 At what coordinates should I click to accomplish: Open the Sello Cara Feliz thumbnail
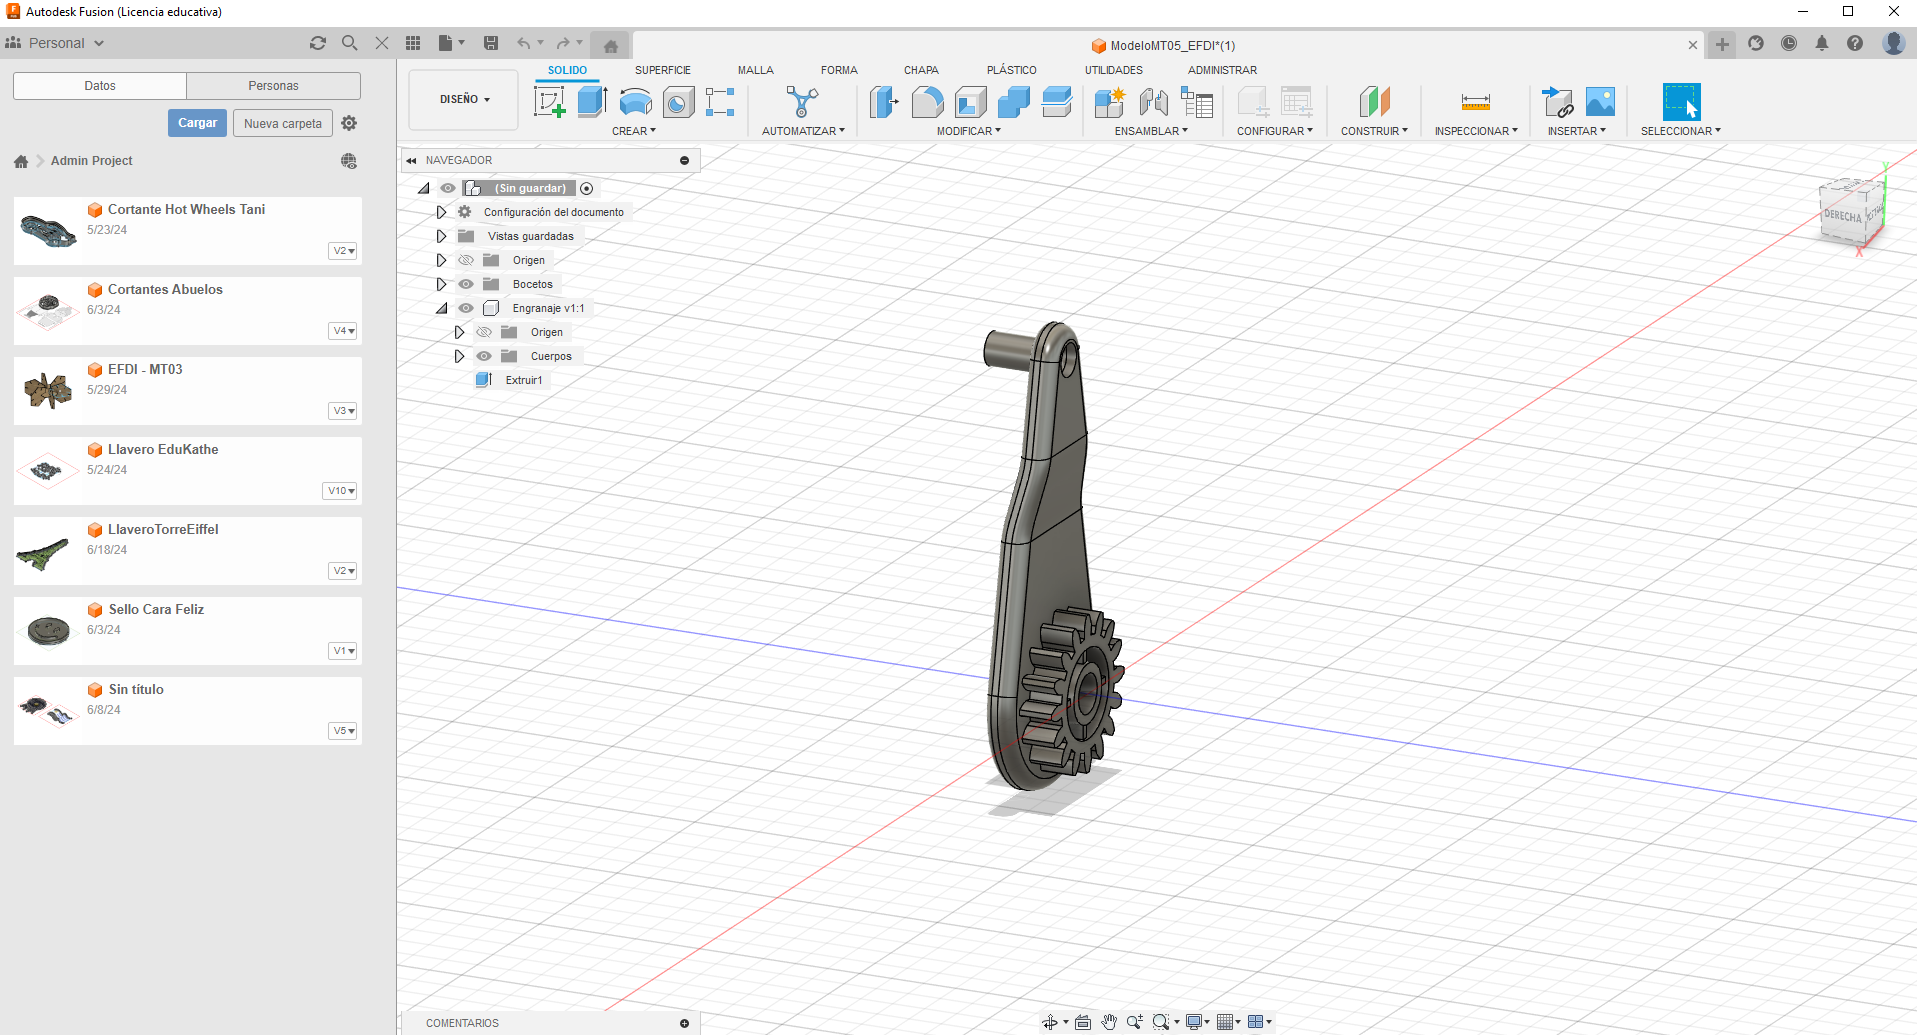click(48, 631)
